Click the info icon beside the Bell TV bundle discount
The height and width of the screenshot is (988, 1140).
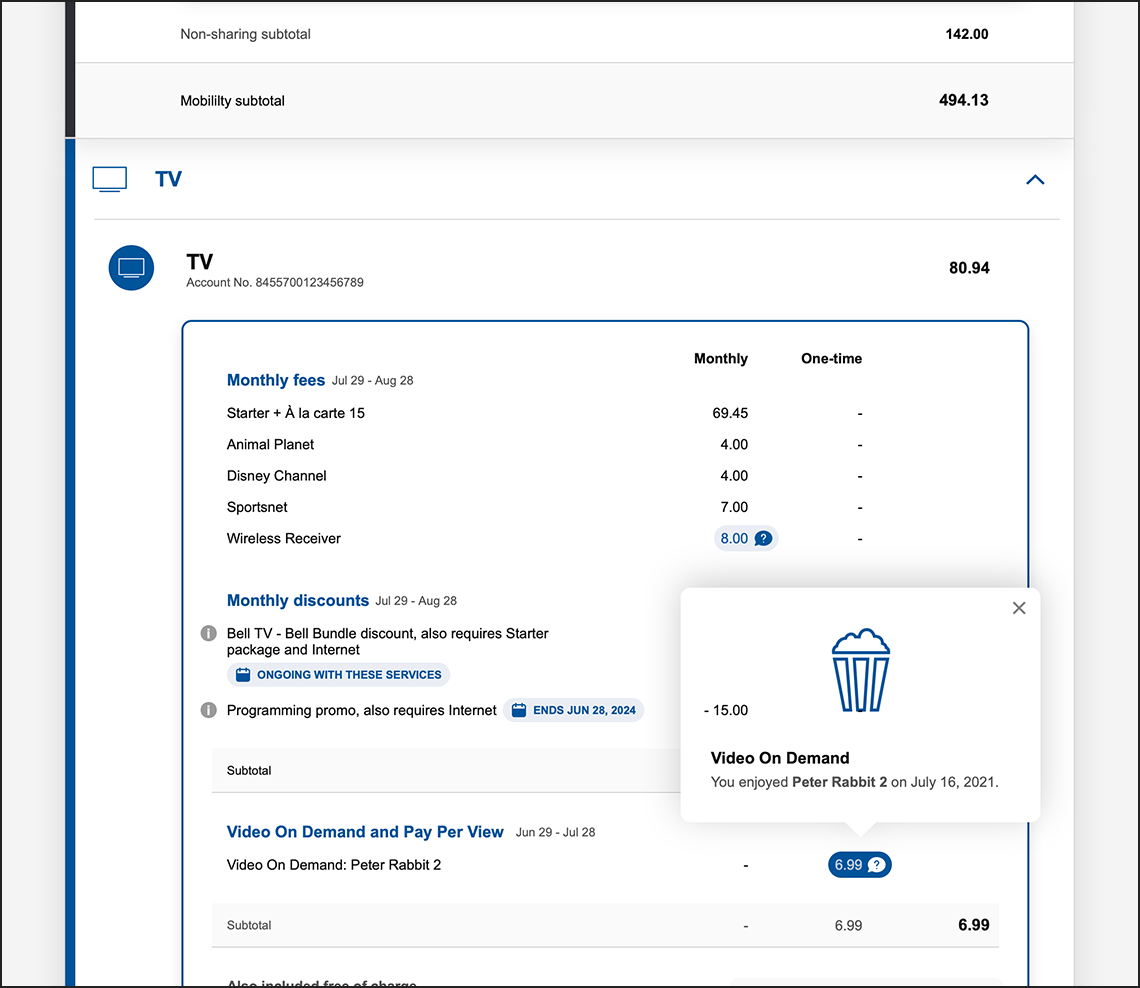(208, 633)
